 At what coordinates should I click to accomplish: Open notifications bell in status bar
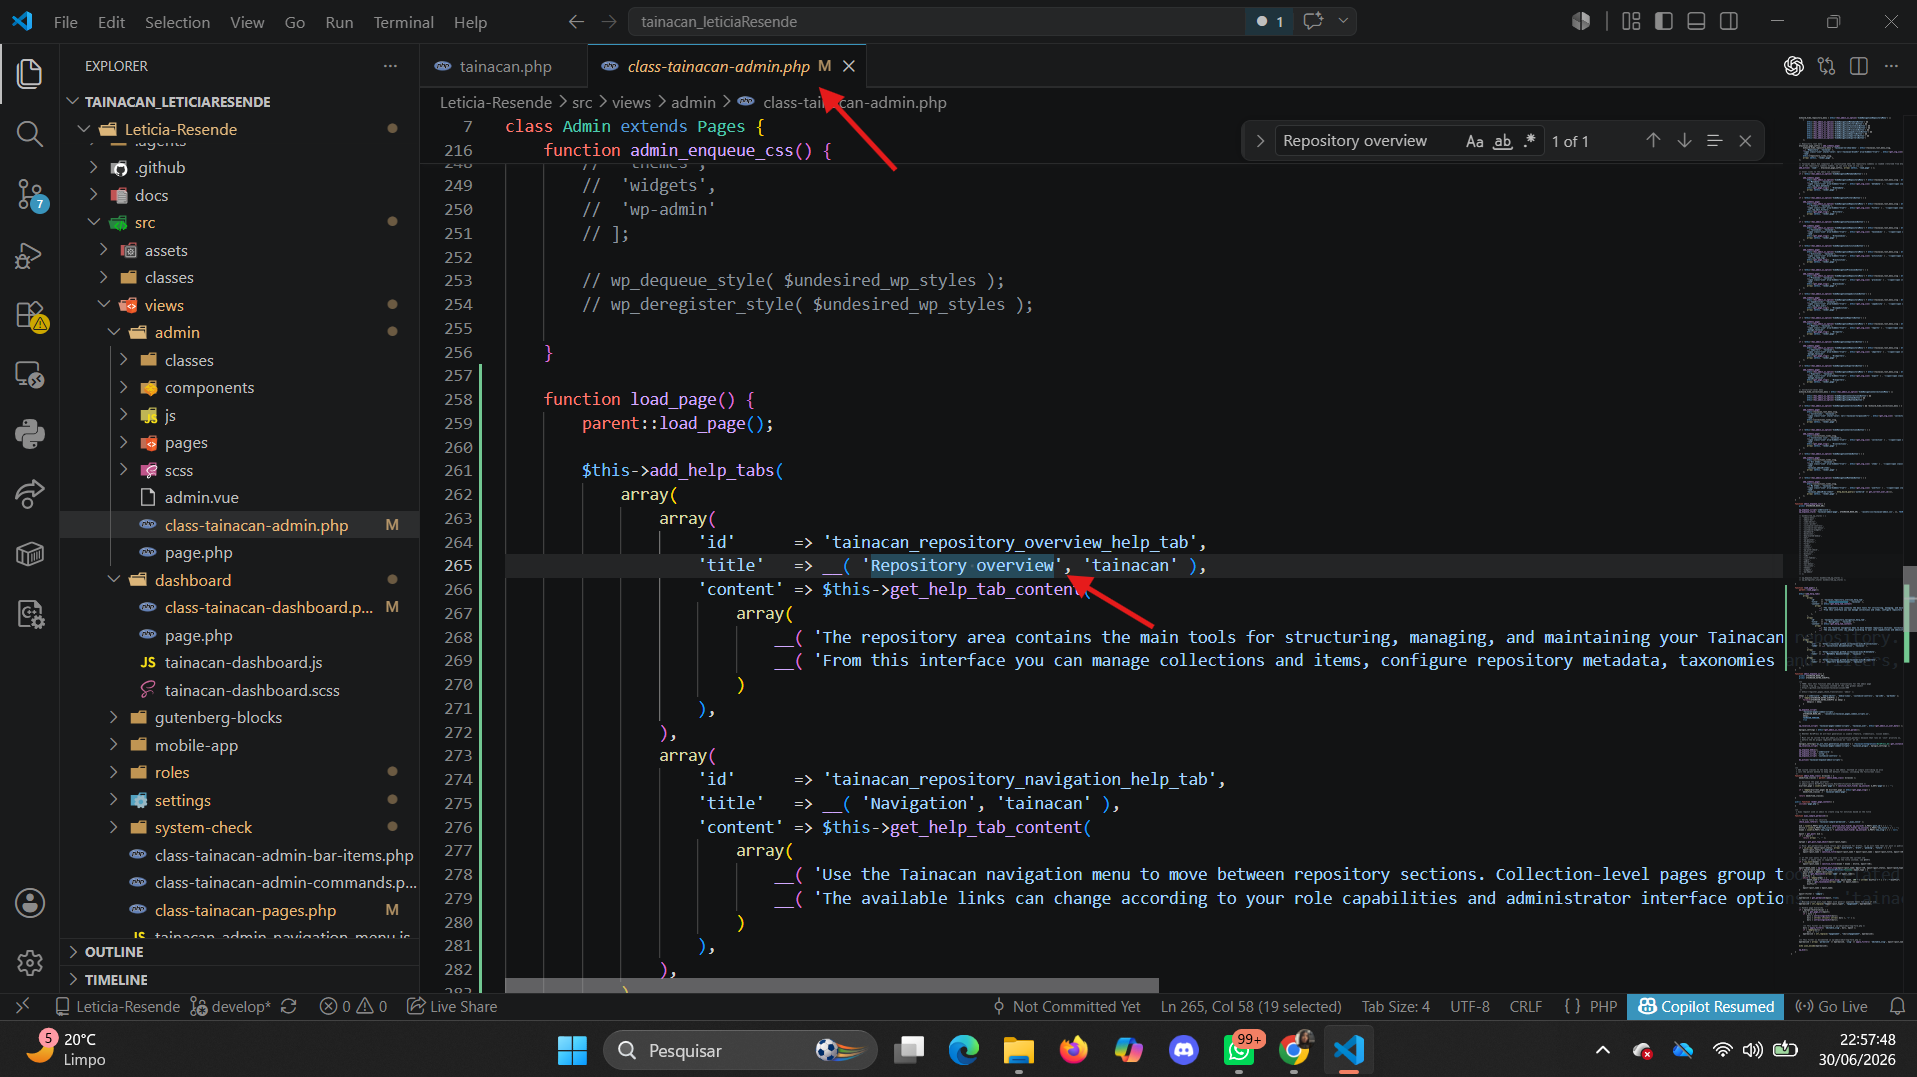point(1897,1006)
